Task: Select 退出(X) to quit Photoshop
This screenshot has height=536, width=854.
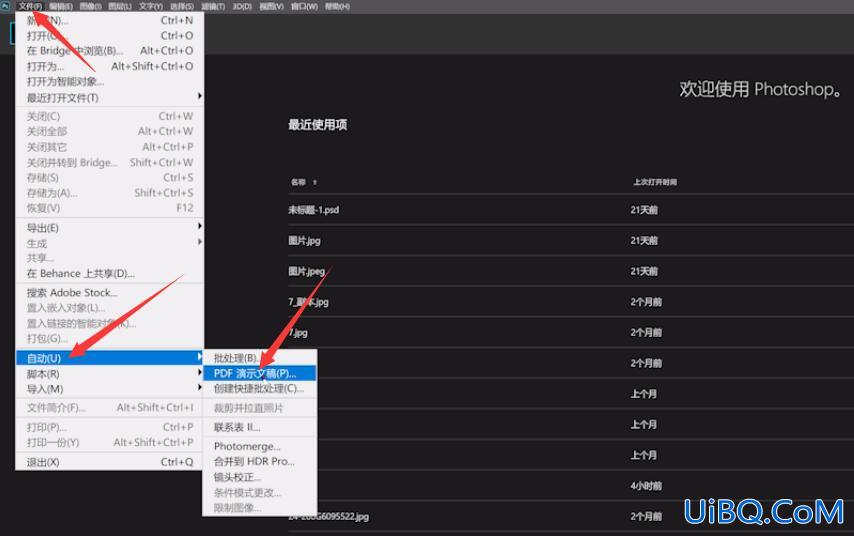Action: click(109, 462)
